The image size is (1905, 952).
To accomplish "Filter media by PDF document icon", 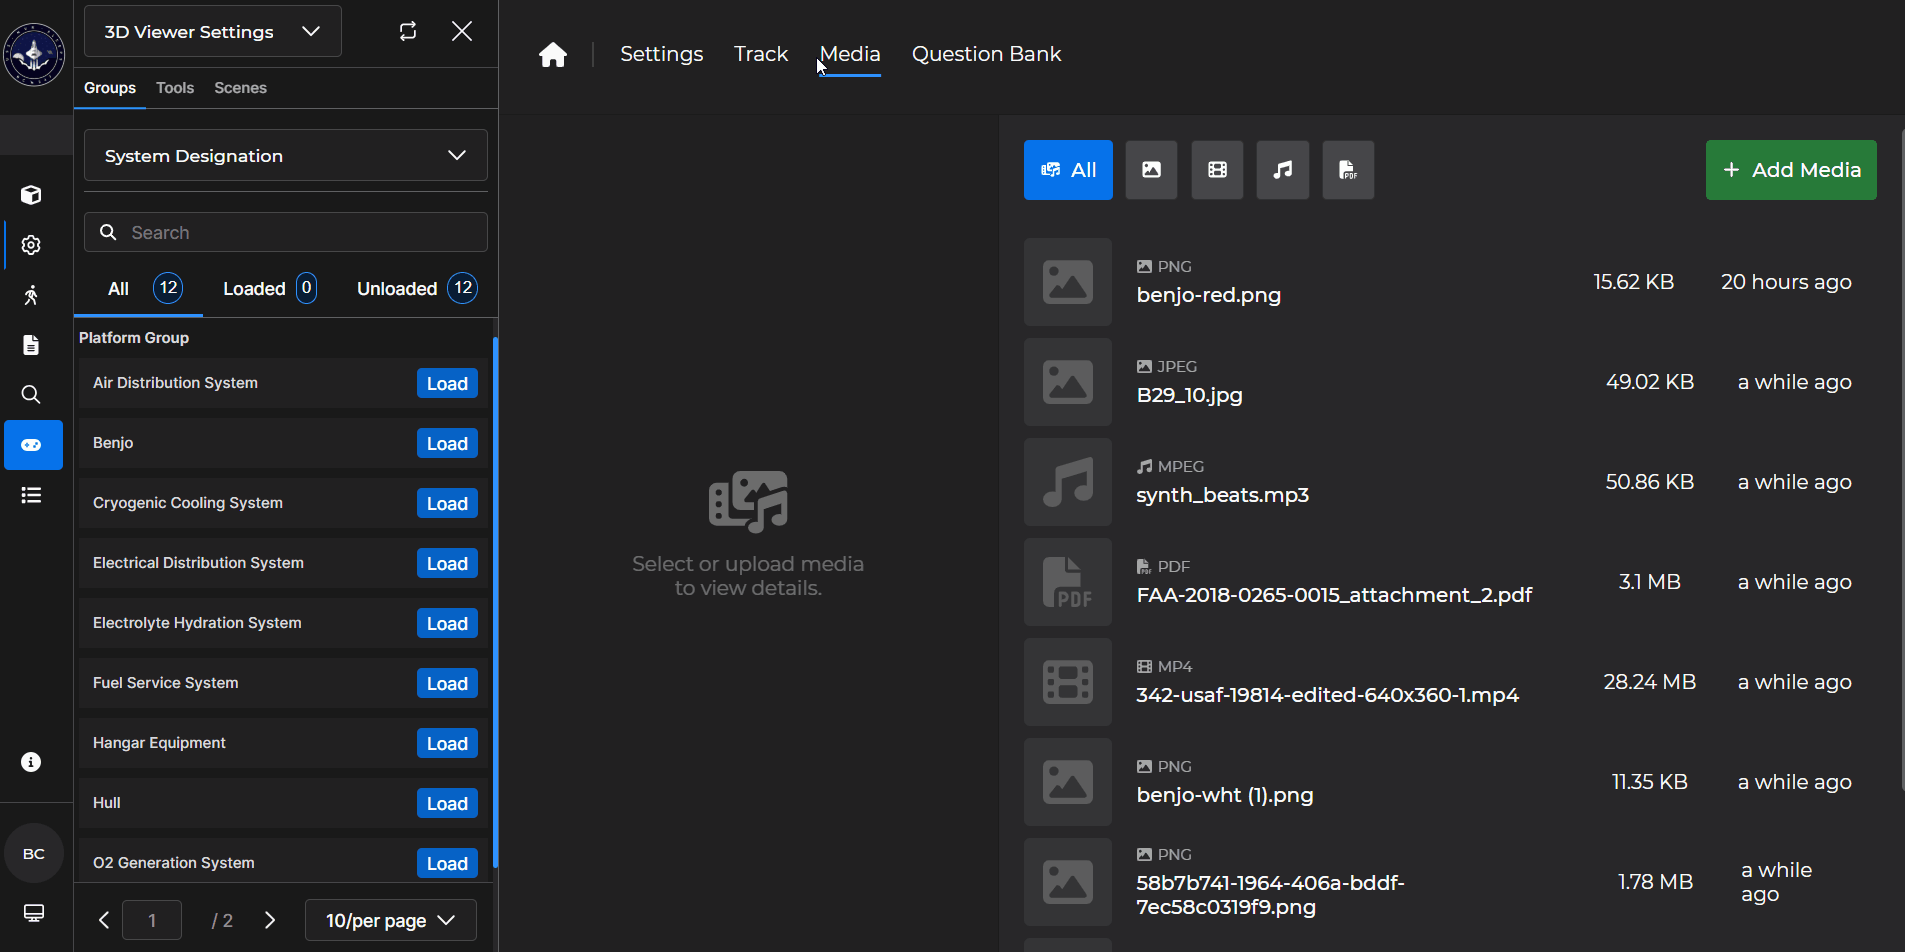I will (x=1348, y=170).
